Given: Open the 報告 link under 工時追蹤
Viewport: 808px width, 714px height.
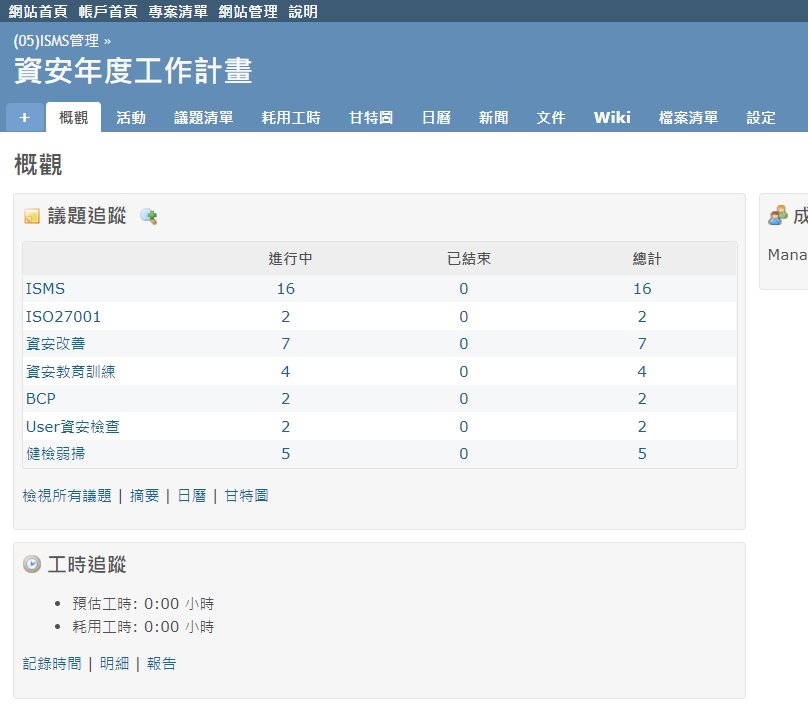Looking at the screenshot, I should click(x=161, y=663).
